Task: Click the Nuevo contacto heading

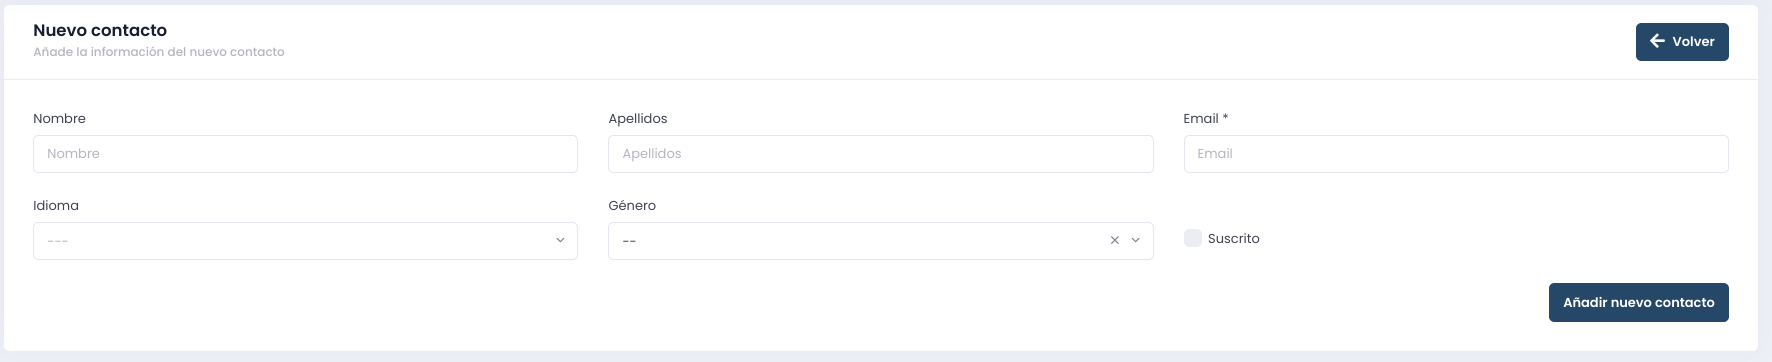Action: pyautogui.click(x=100, y=30)
